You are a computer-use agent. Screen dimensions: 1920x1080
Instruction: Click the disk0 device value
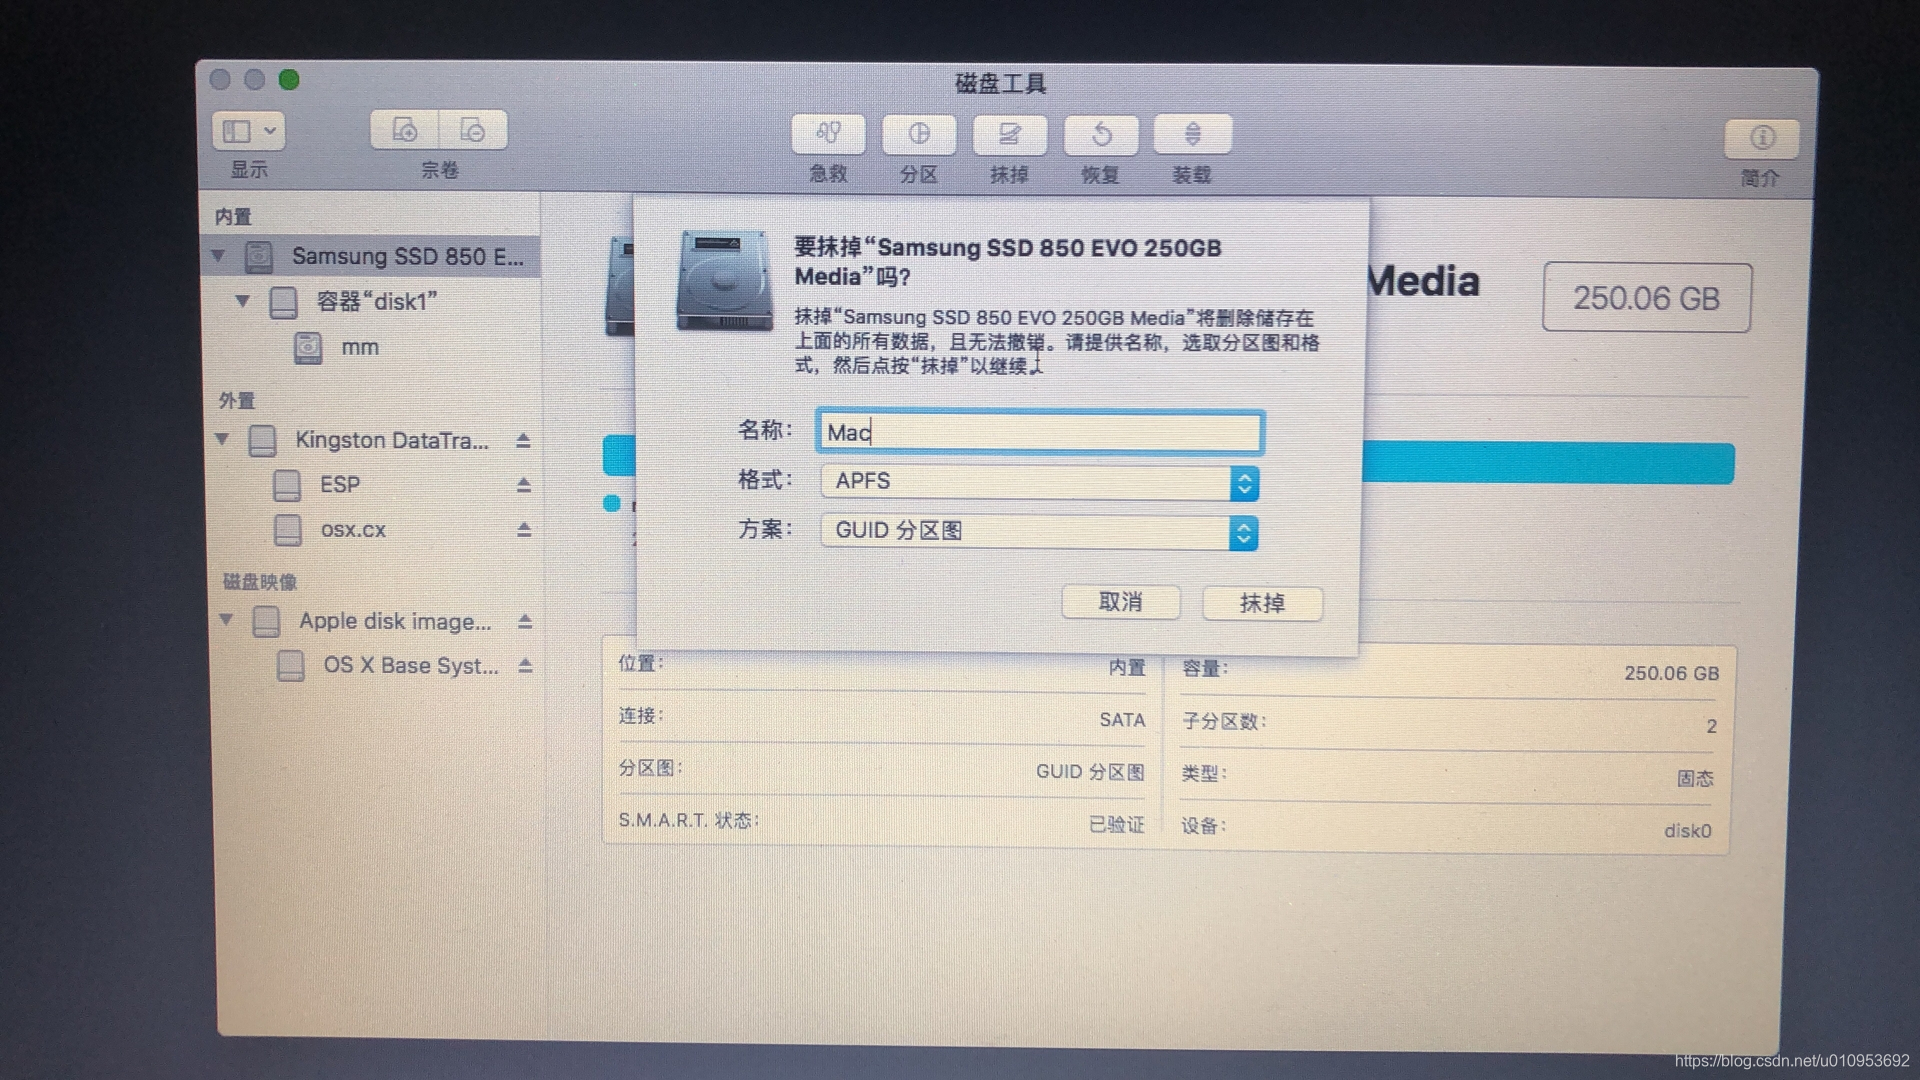click(1688, 831)
